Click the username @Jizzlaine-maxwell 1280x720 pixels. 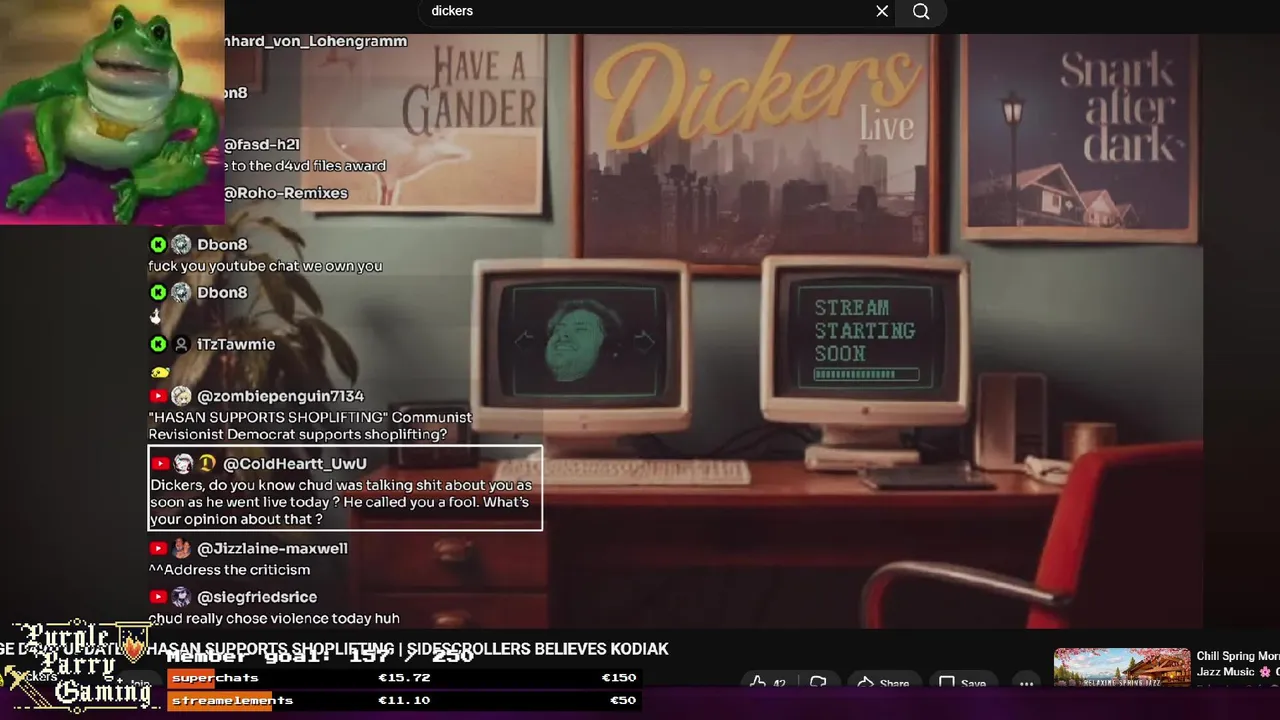[x=273, y=548]
